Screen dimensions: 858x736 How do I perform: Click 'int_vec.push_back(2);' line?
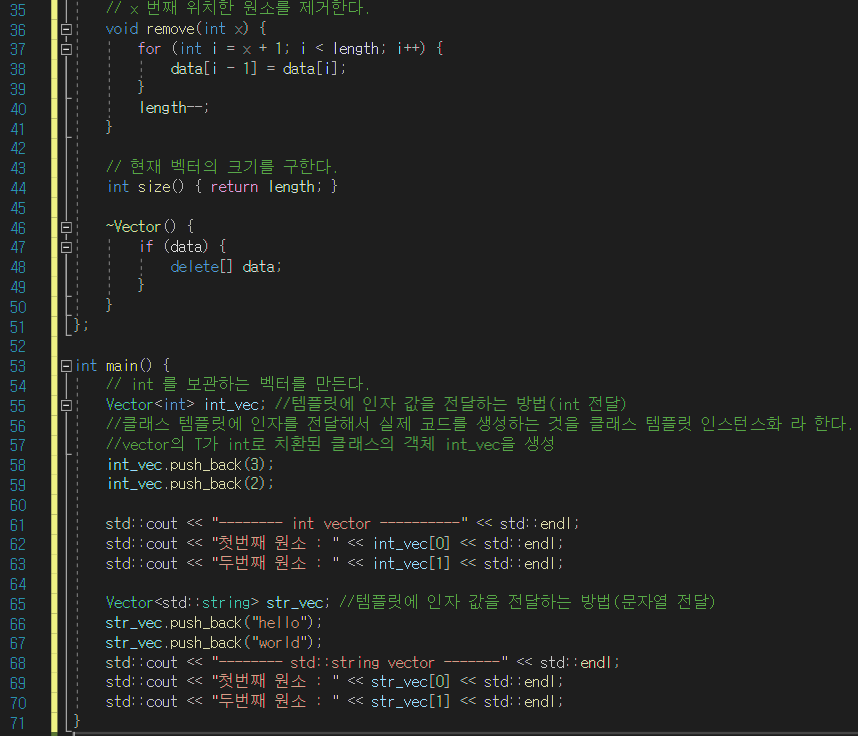coord(190,484)
